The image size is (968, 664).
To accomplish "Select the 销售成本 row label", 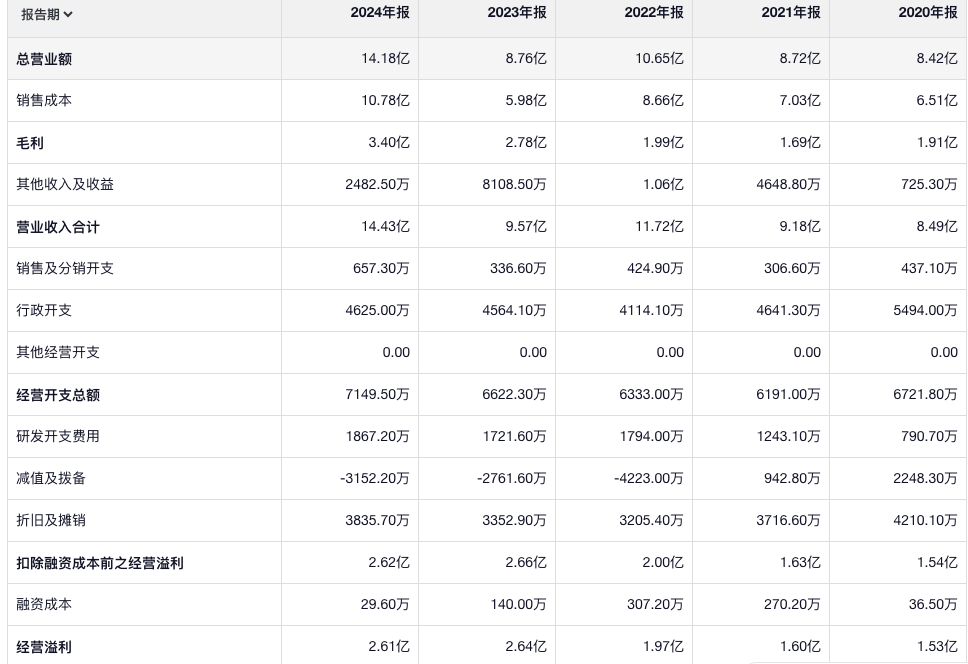I will tap(44, 101).
